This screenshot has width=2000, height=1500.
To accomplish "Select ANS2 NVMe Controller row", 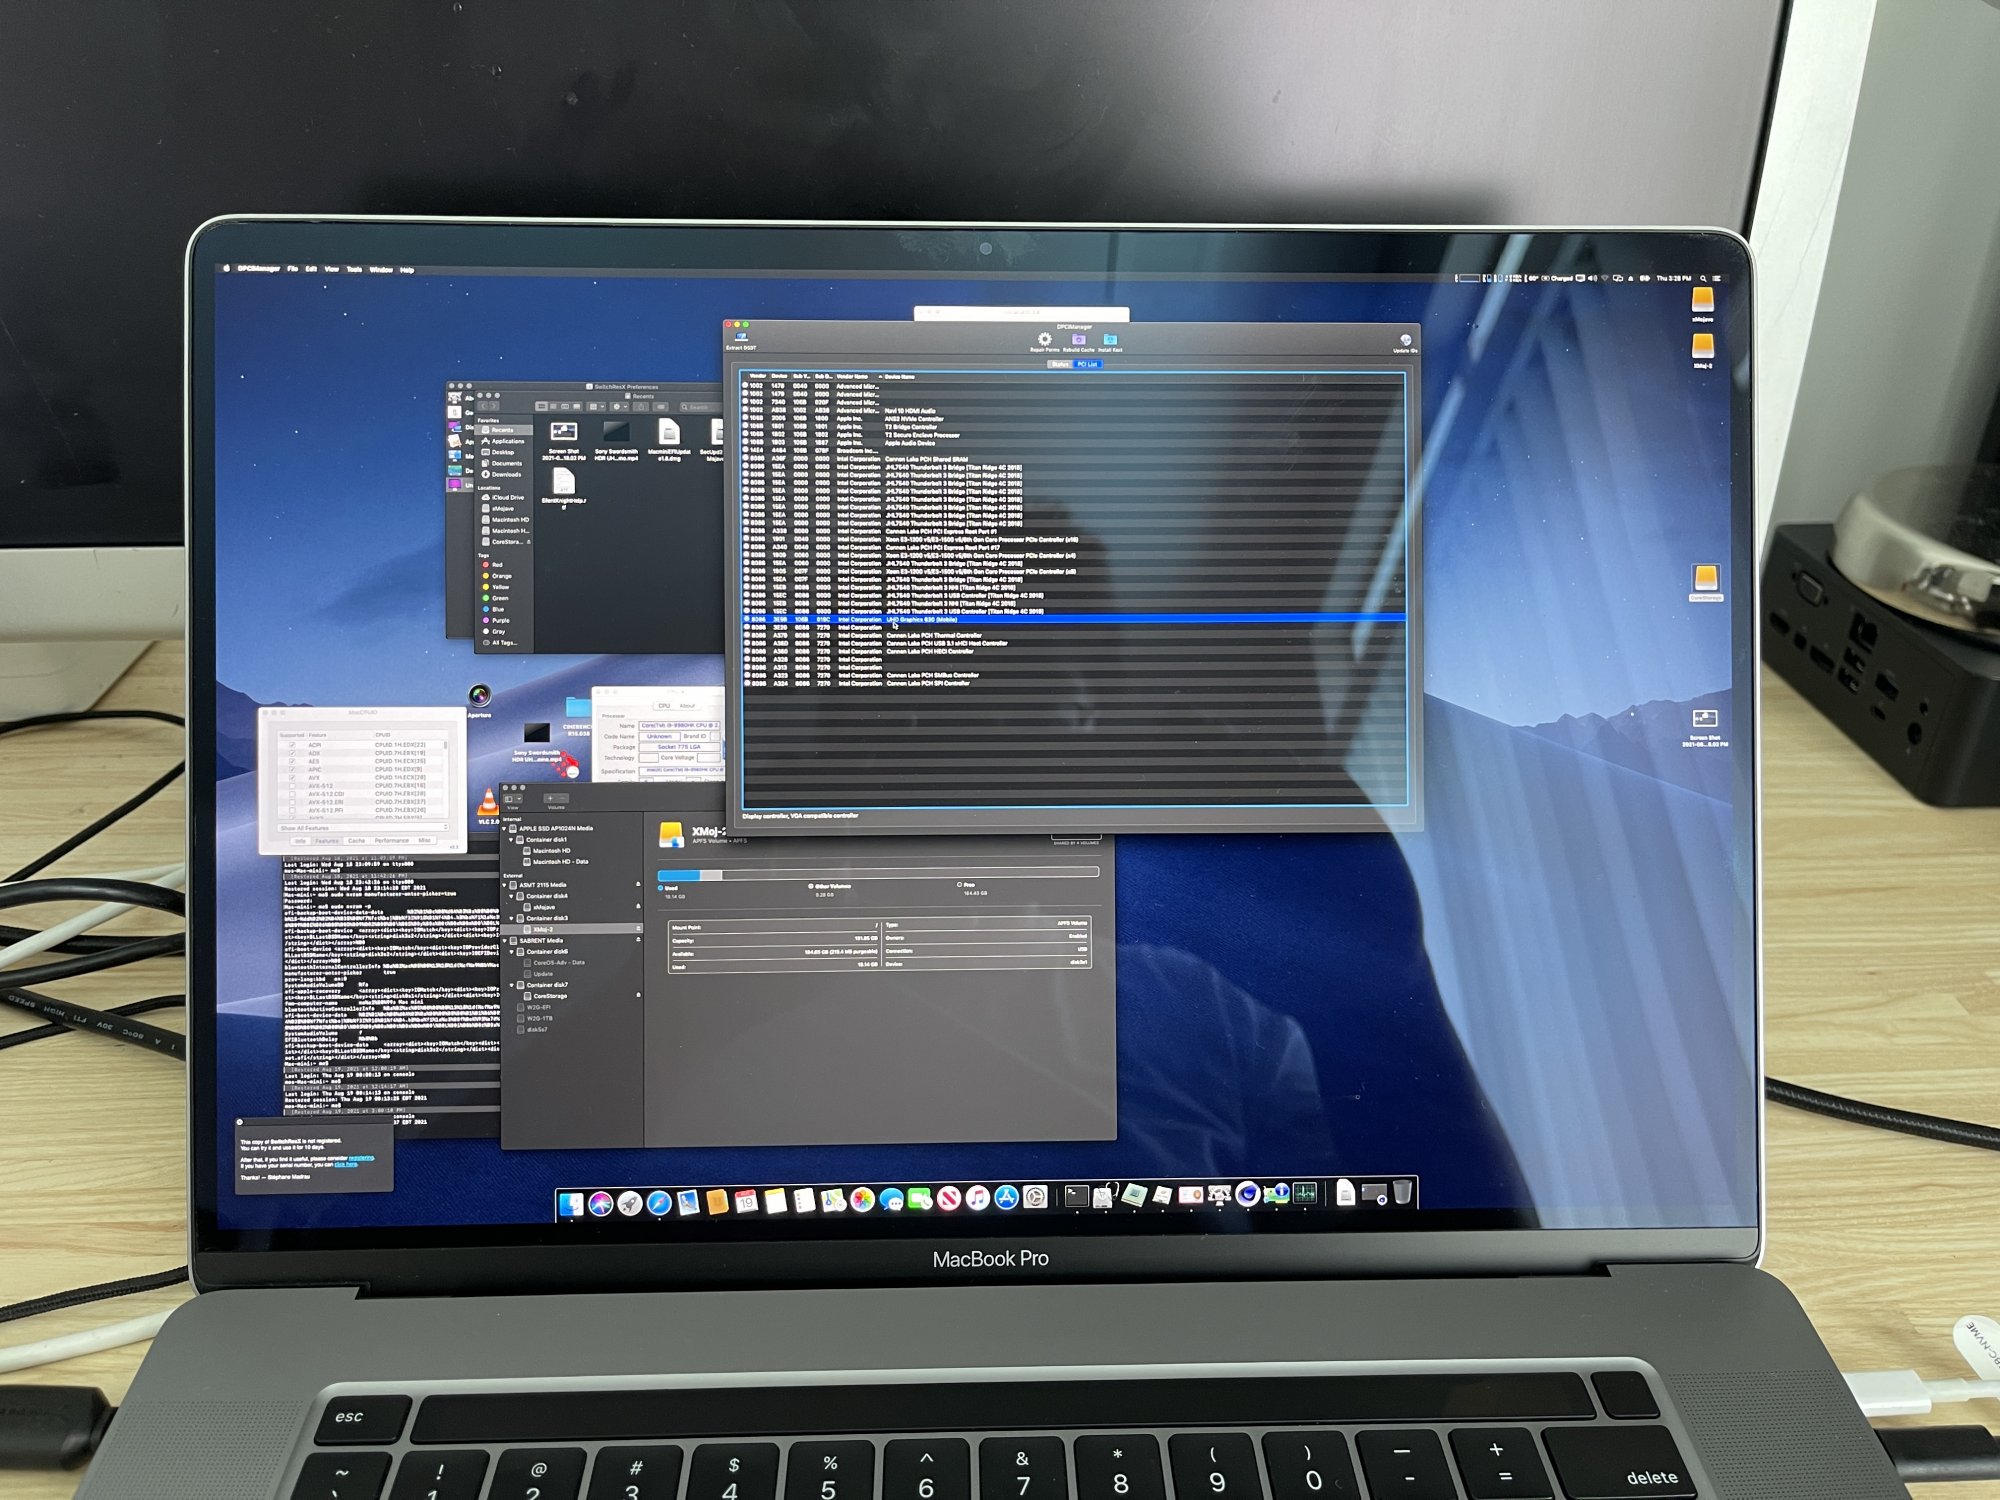I will (x=1073, y=419).
